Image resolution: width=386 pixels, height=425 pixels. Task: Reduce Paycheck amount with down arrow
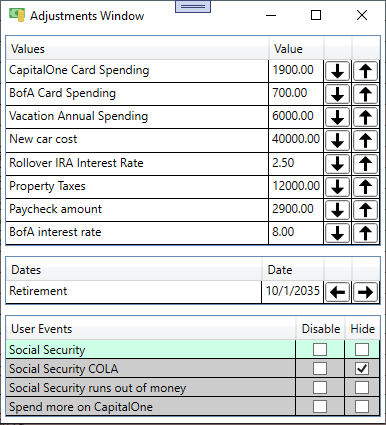337,210
